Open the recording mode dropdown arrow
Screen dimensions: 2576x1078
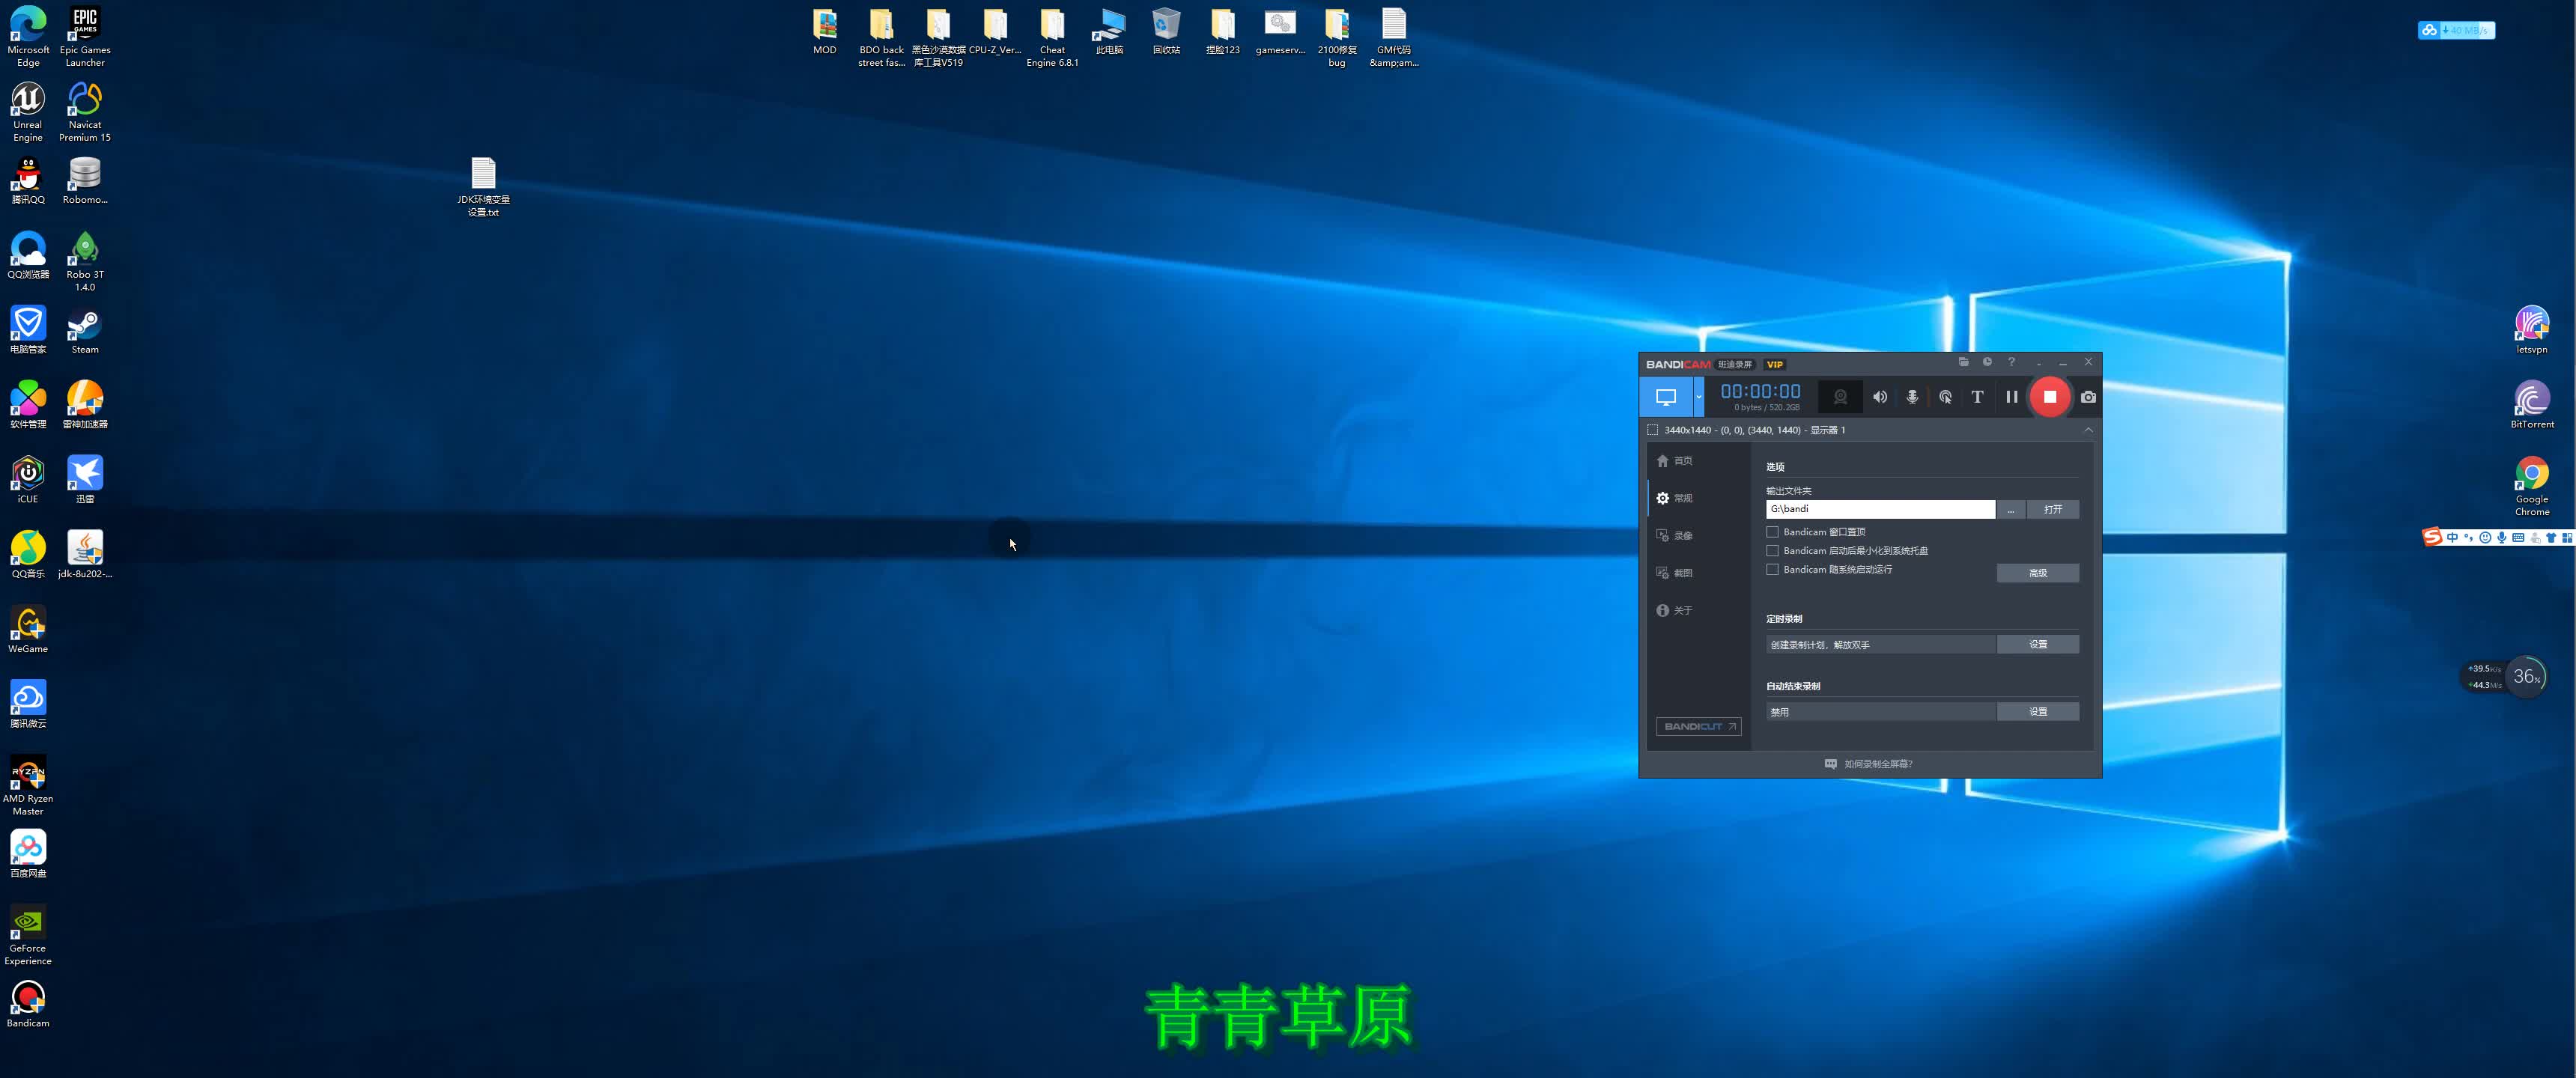coord(1698,397)
